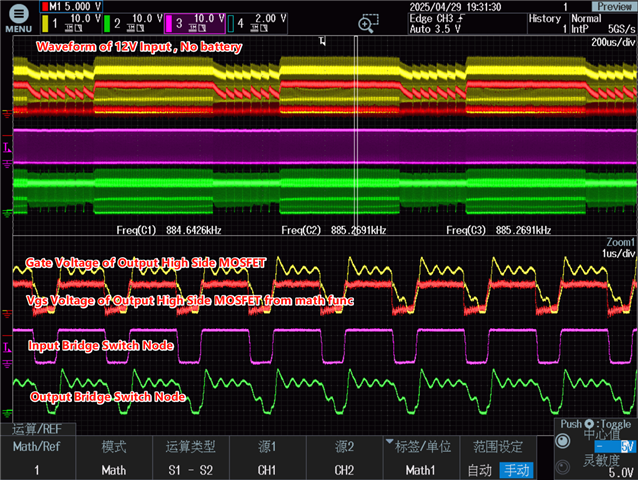
Task: Toggle range setting to 手动 (manual)
Action: [x=518, y=469]
